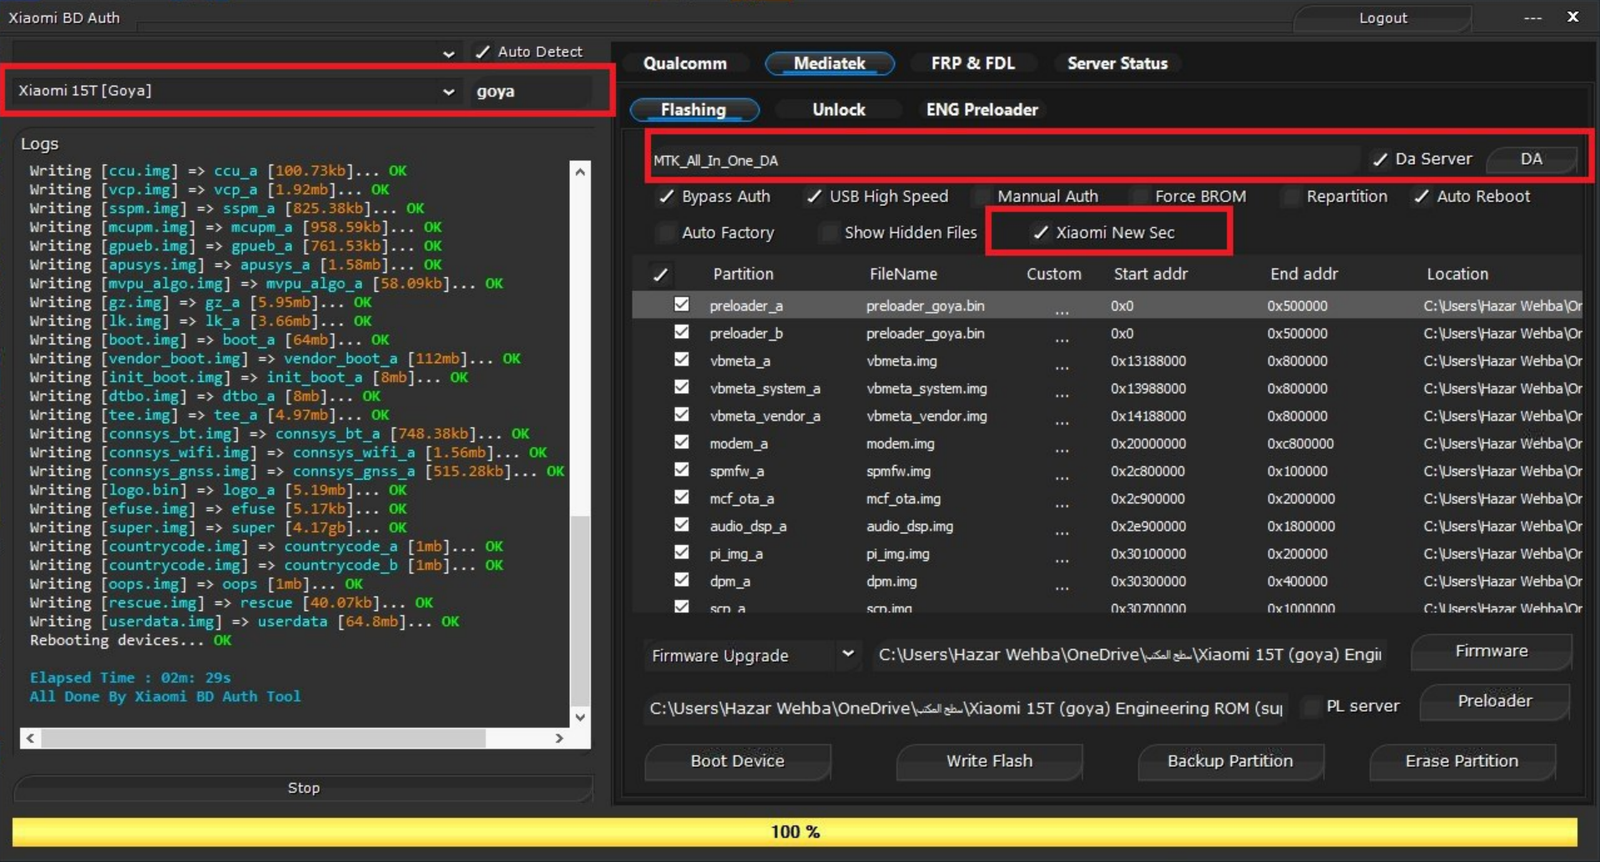Switch to the Mediatek tab
The height and width of the screenshot is (862, 1600).
830,63
